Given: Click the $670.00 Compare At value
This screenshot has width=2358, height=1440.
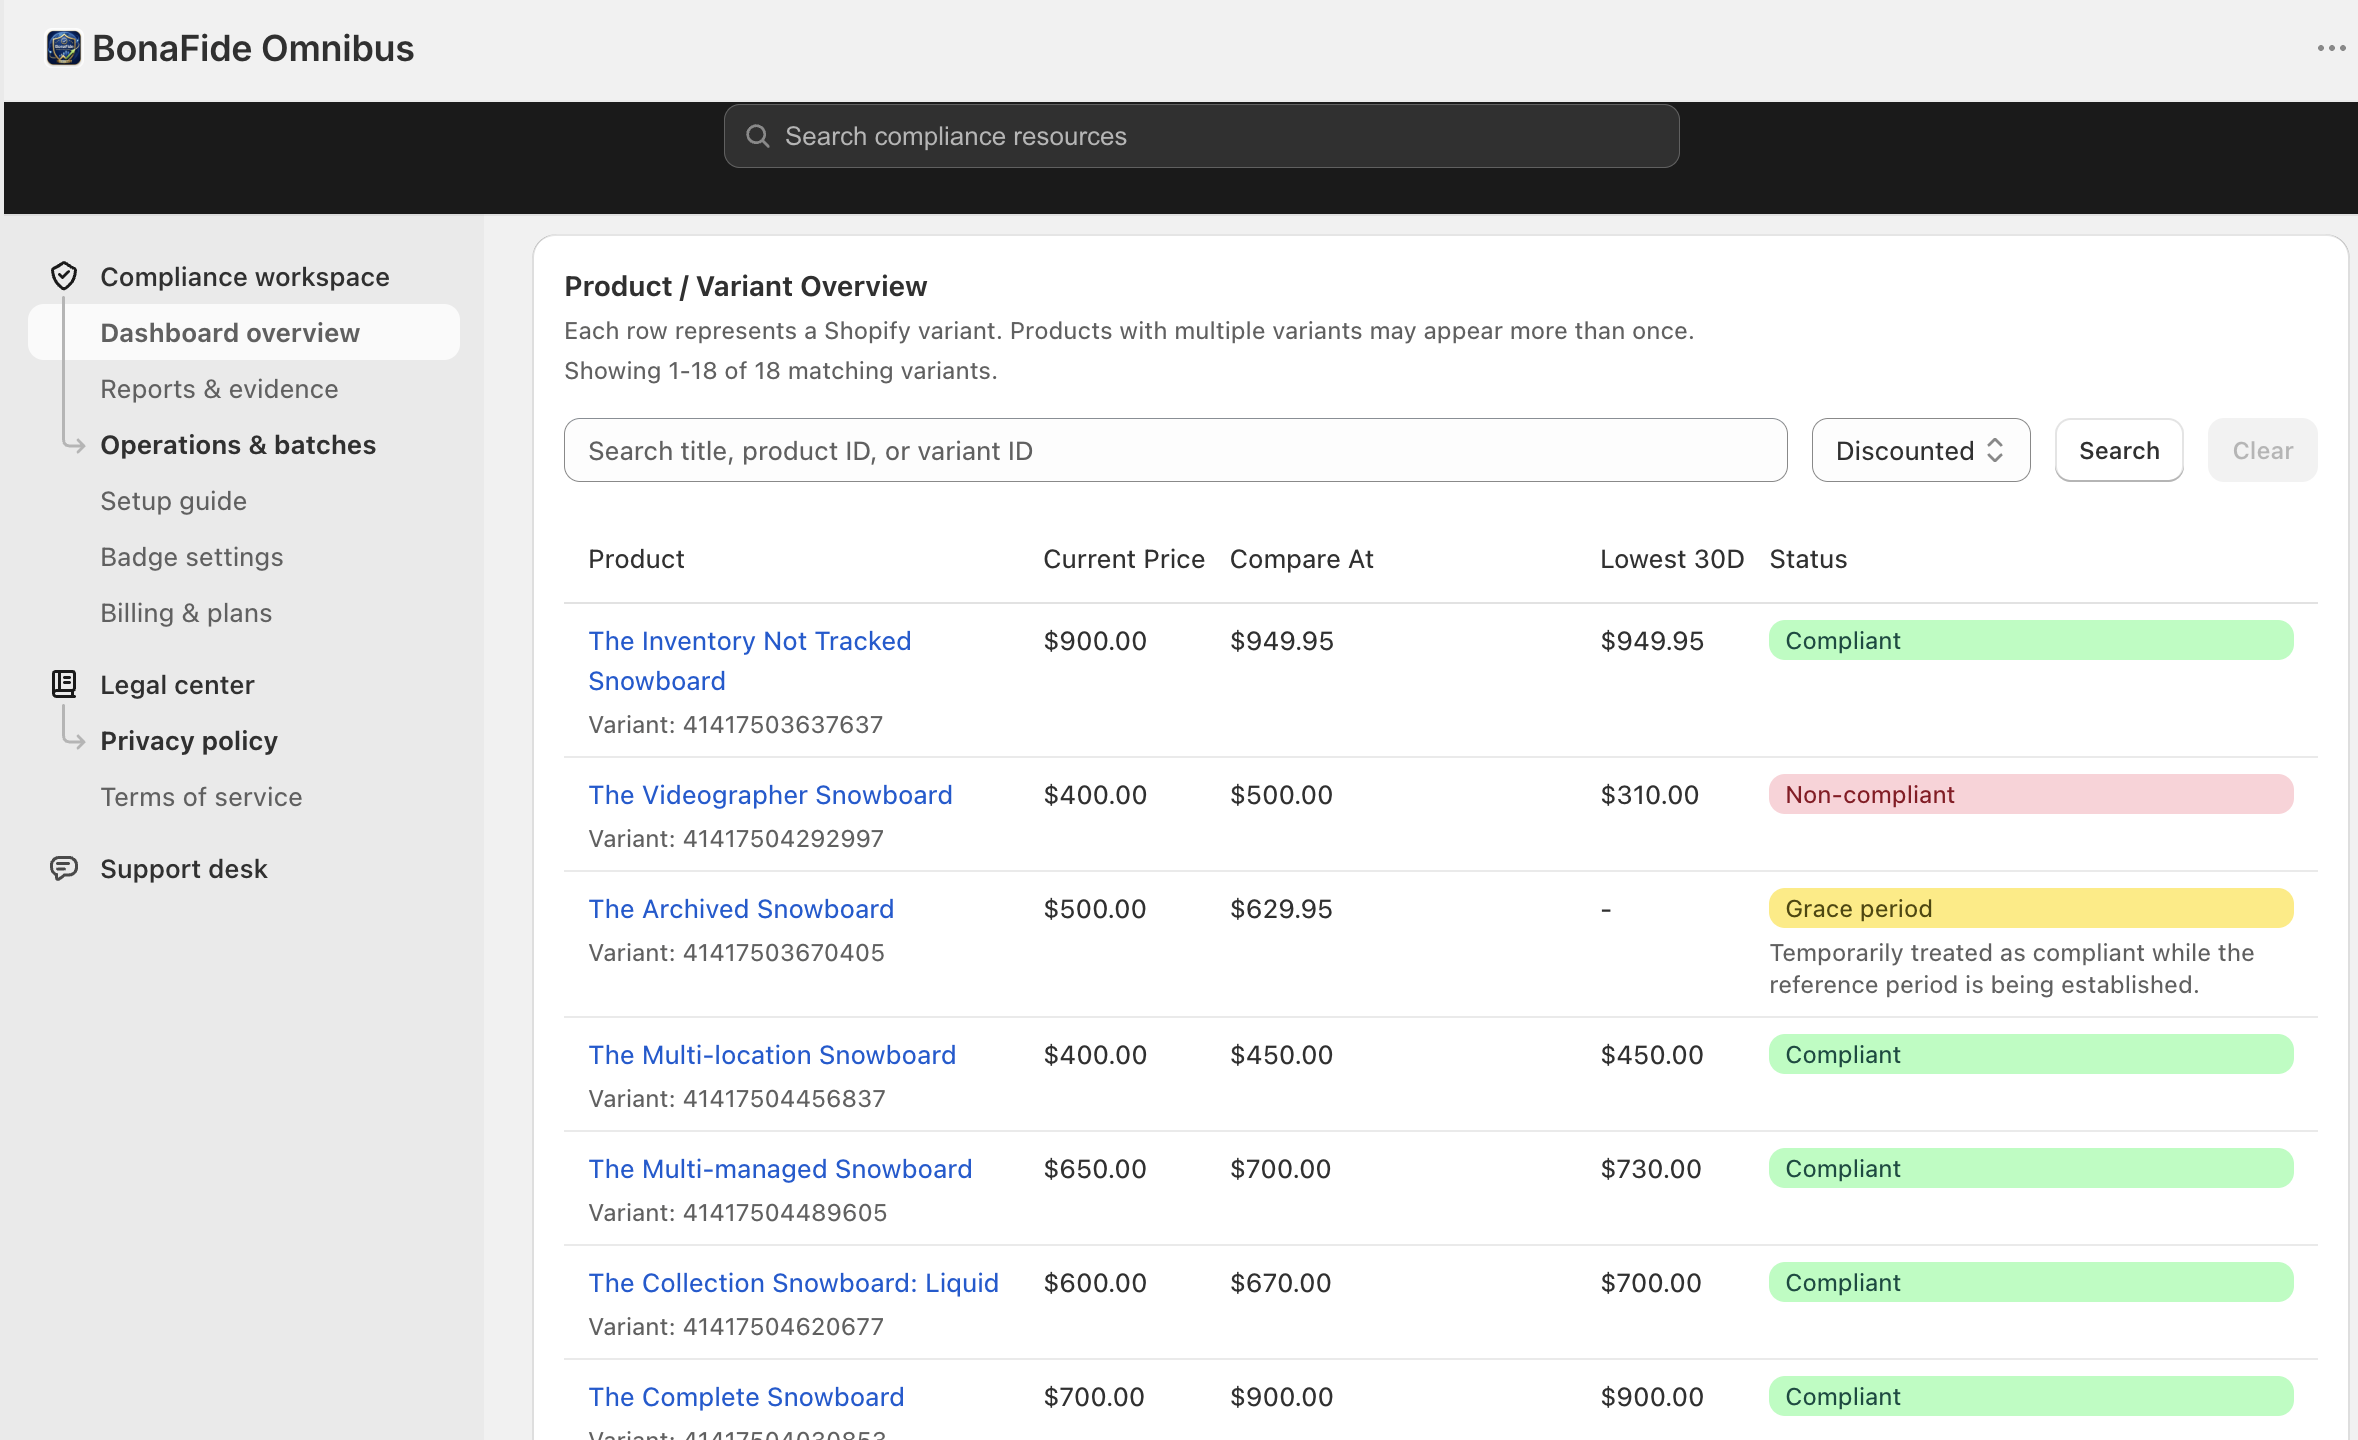Looking at the screenshot, I should click(1280, 1283).
